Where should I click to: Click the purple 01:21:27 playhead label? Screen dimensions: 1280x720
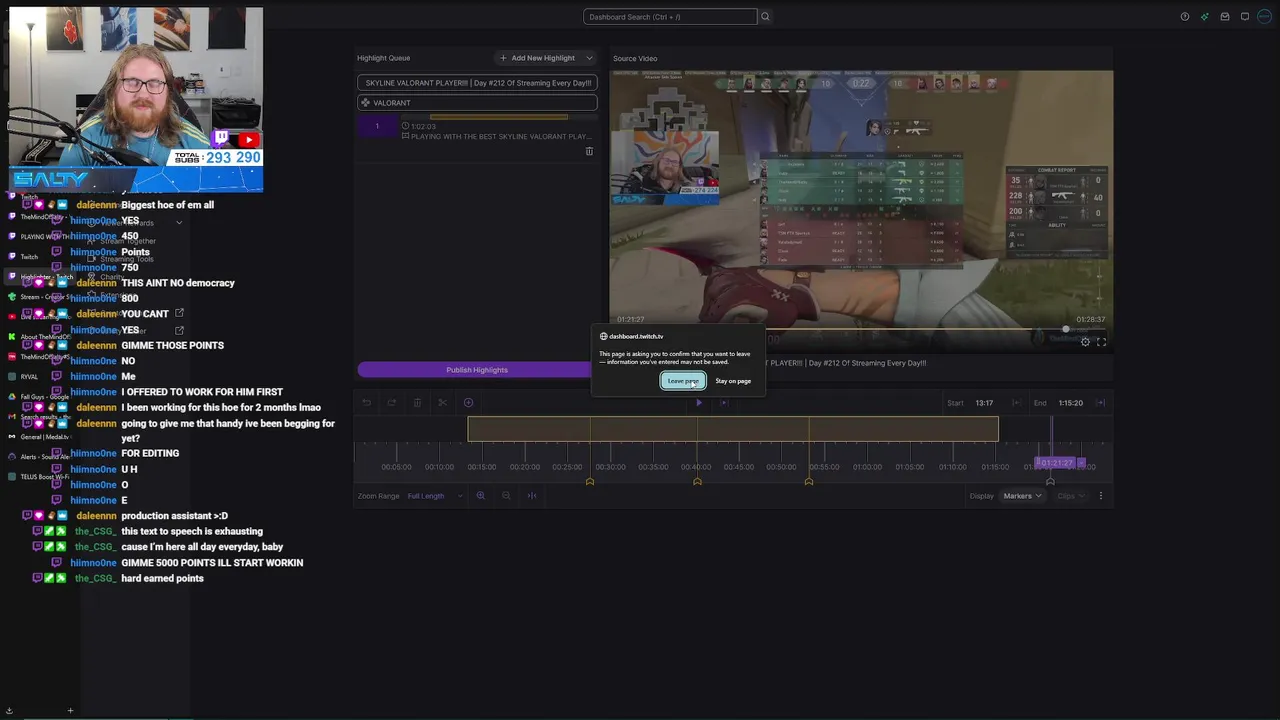click(x=1055, y=463)
